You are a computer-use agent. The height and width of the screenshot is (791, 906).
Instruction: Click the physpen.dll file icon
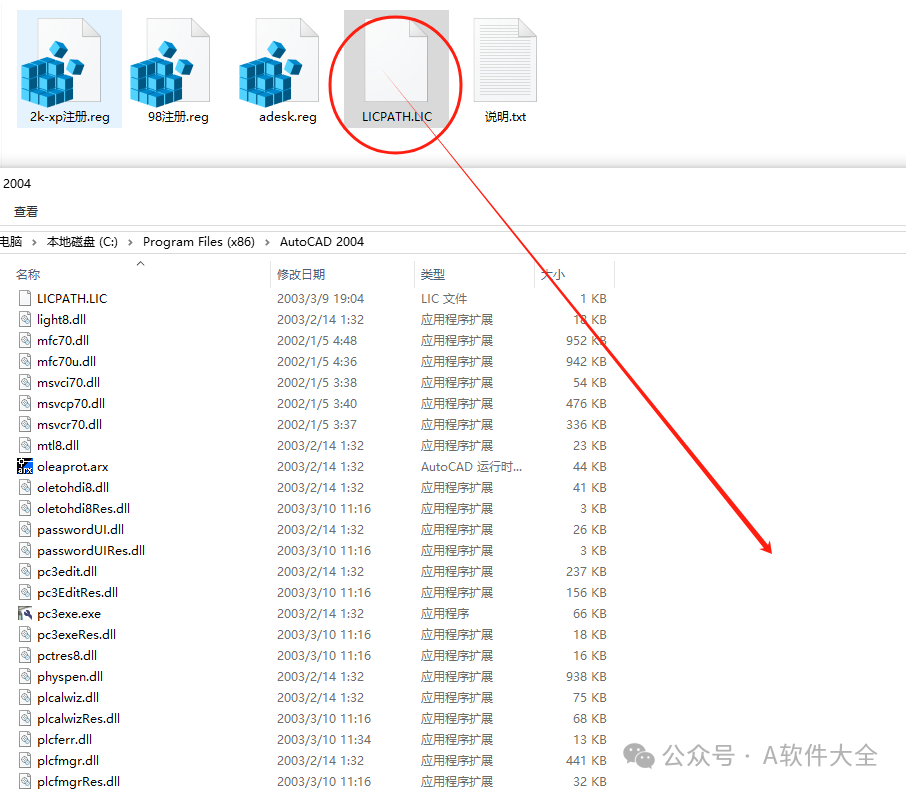25,676
